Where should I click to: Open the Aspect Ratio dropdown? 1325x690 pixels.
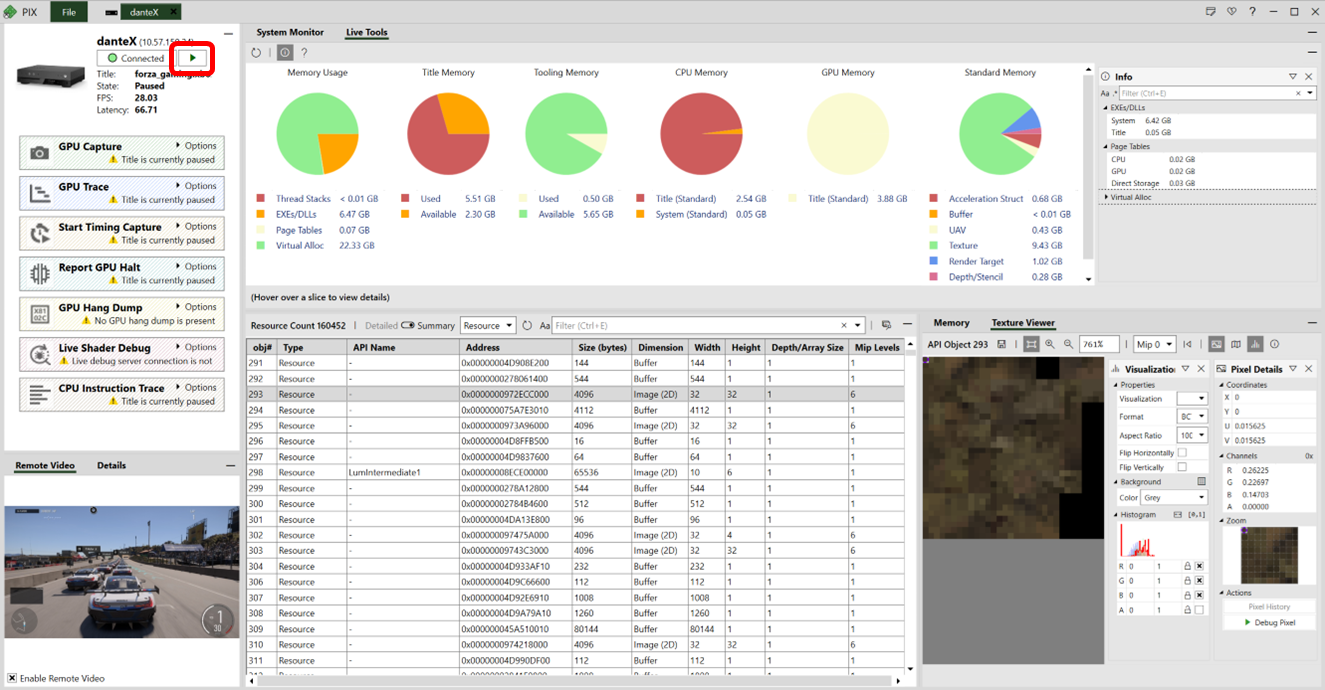[x=1193, y=436]
